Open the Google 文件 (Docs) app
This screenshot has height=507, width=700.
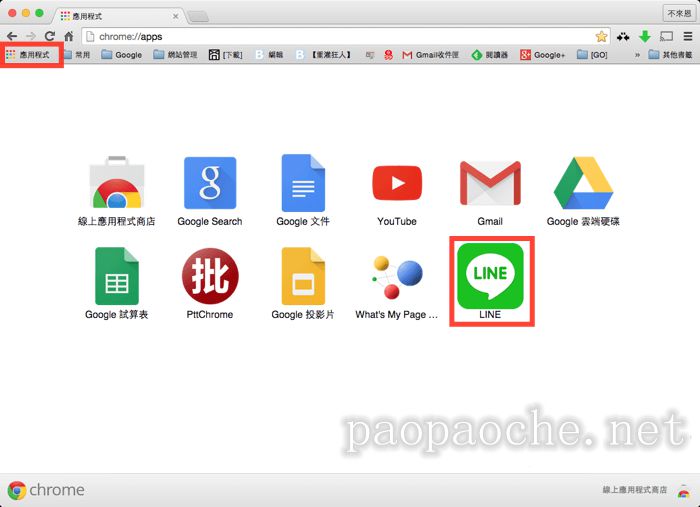pyautogui.click(x=303, y=183)
